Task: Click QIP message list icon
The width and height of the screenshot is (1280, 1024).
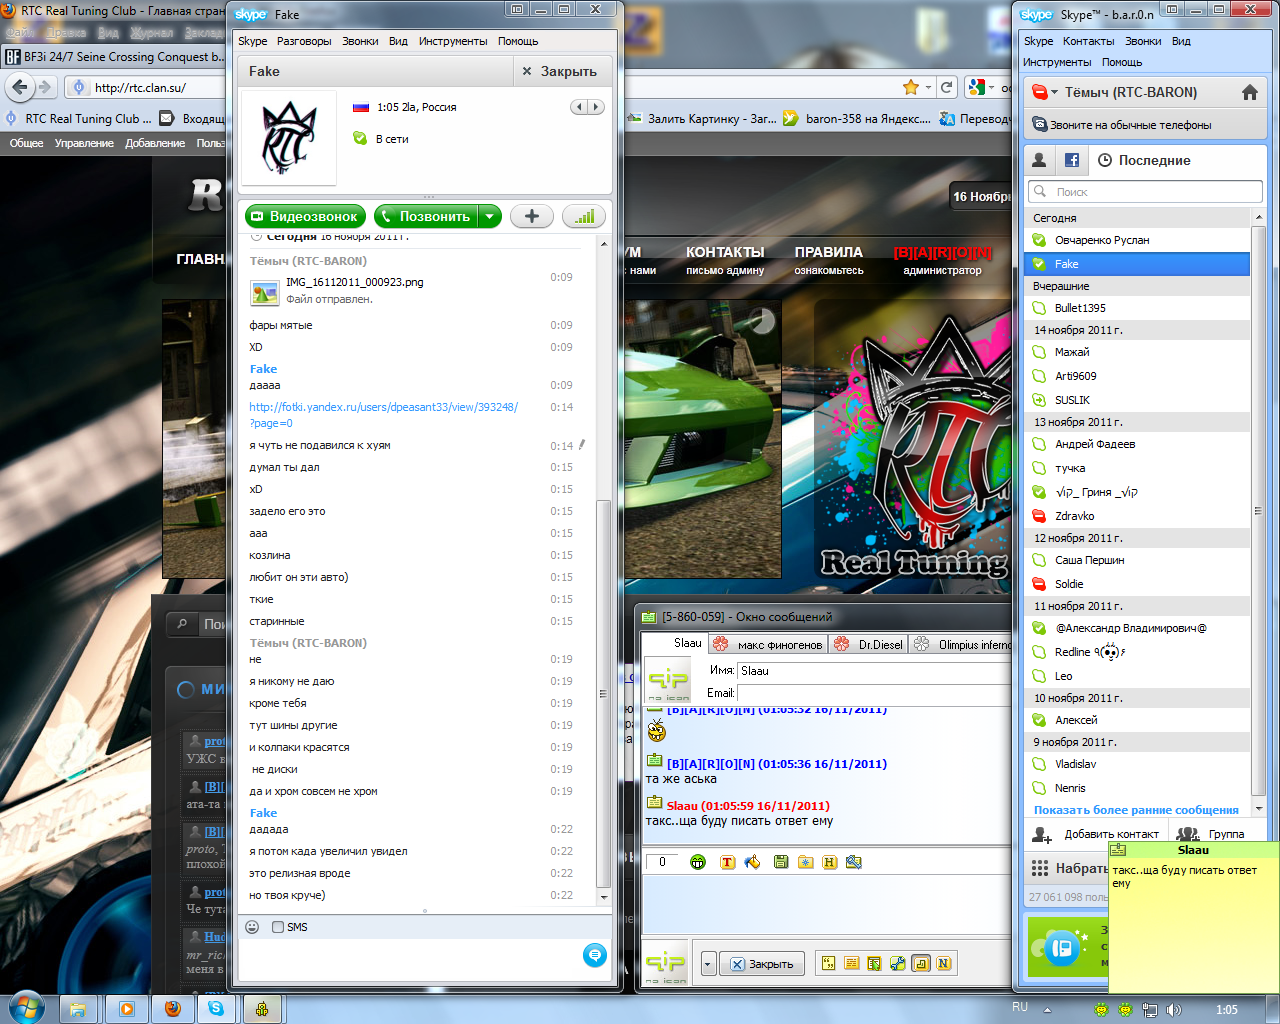Action: 851,964
